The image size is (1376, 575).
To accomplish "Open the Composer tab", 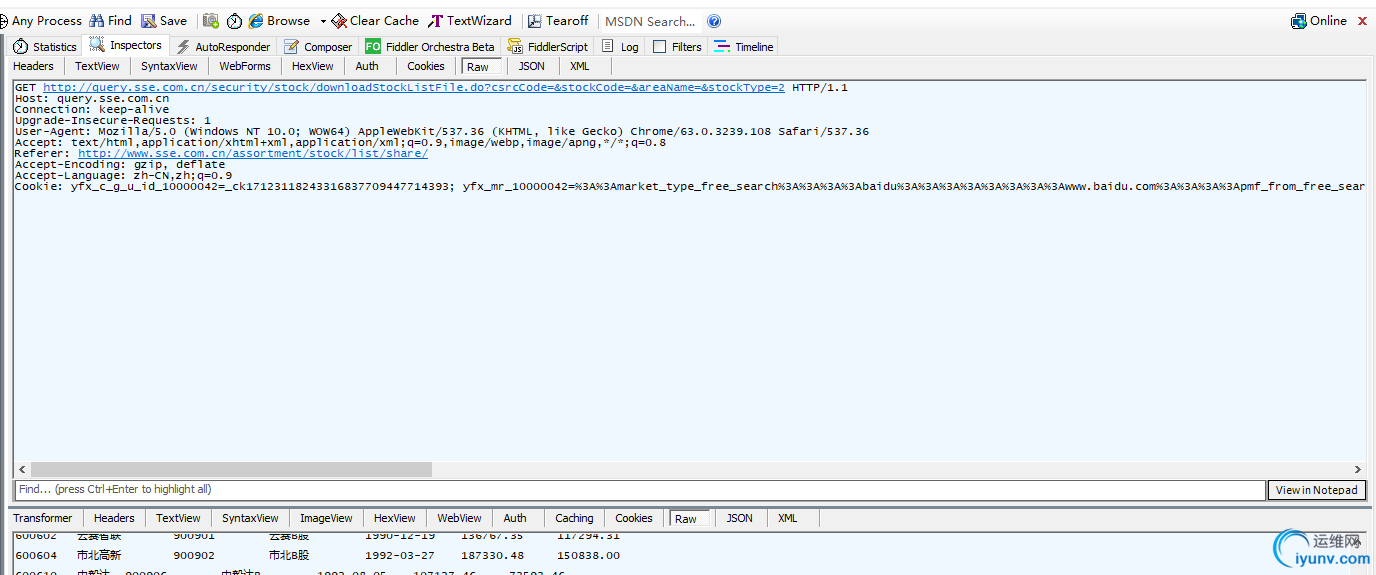I will (318, 46).
